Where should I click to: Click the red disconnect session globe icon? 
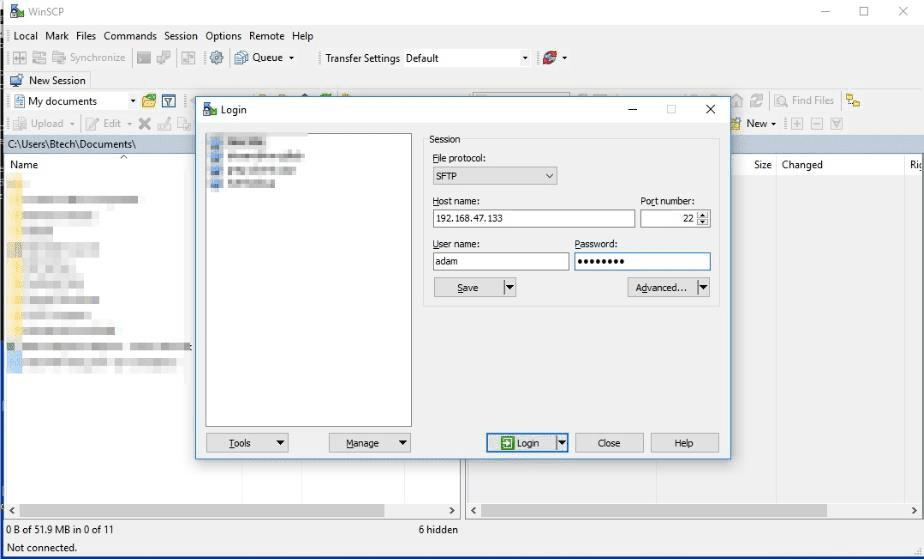point(549,58)
